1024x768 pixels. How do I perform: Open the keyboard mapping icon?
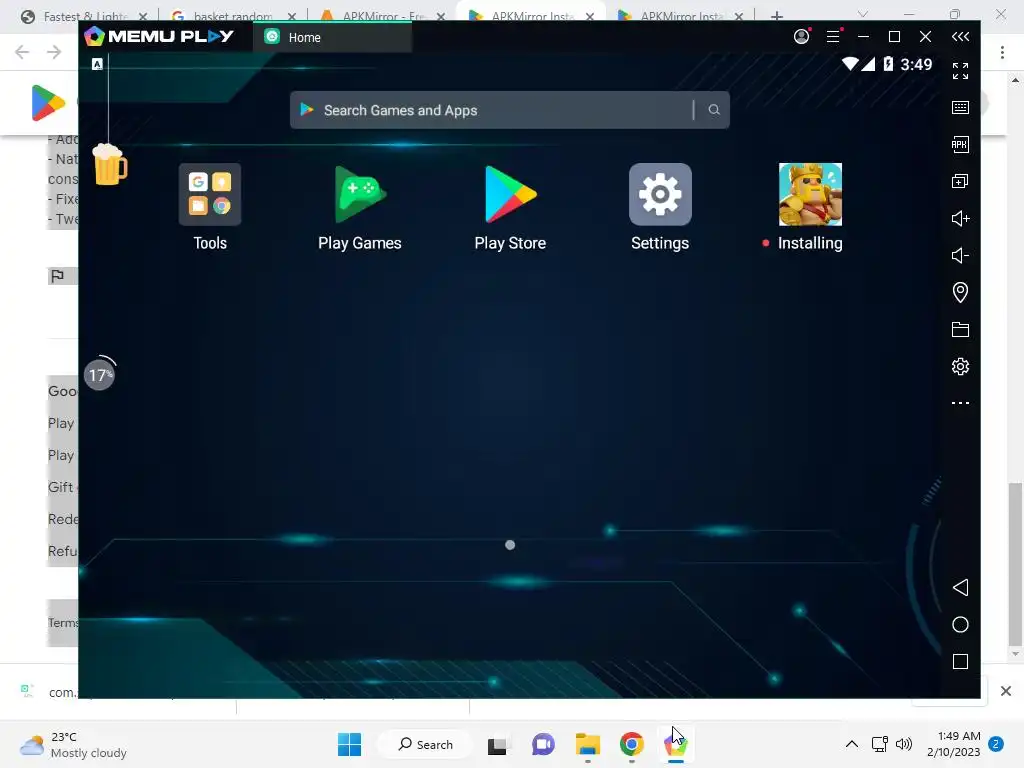[x=960, y=107]
